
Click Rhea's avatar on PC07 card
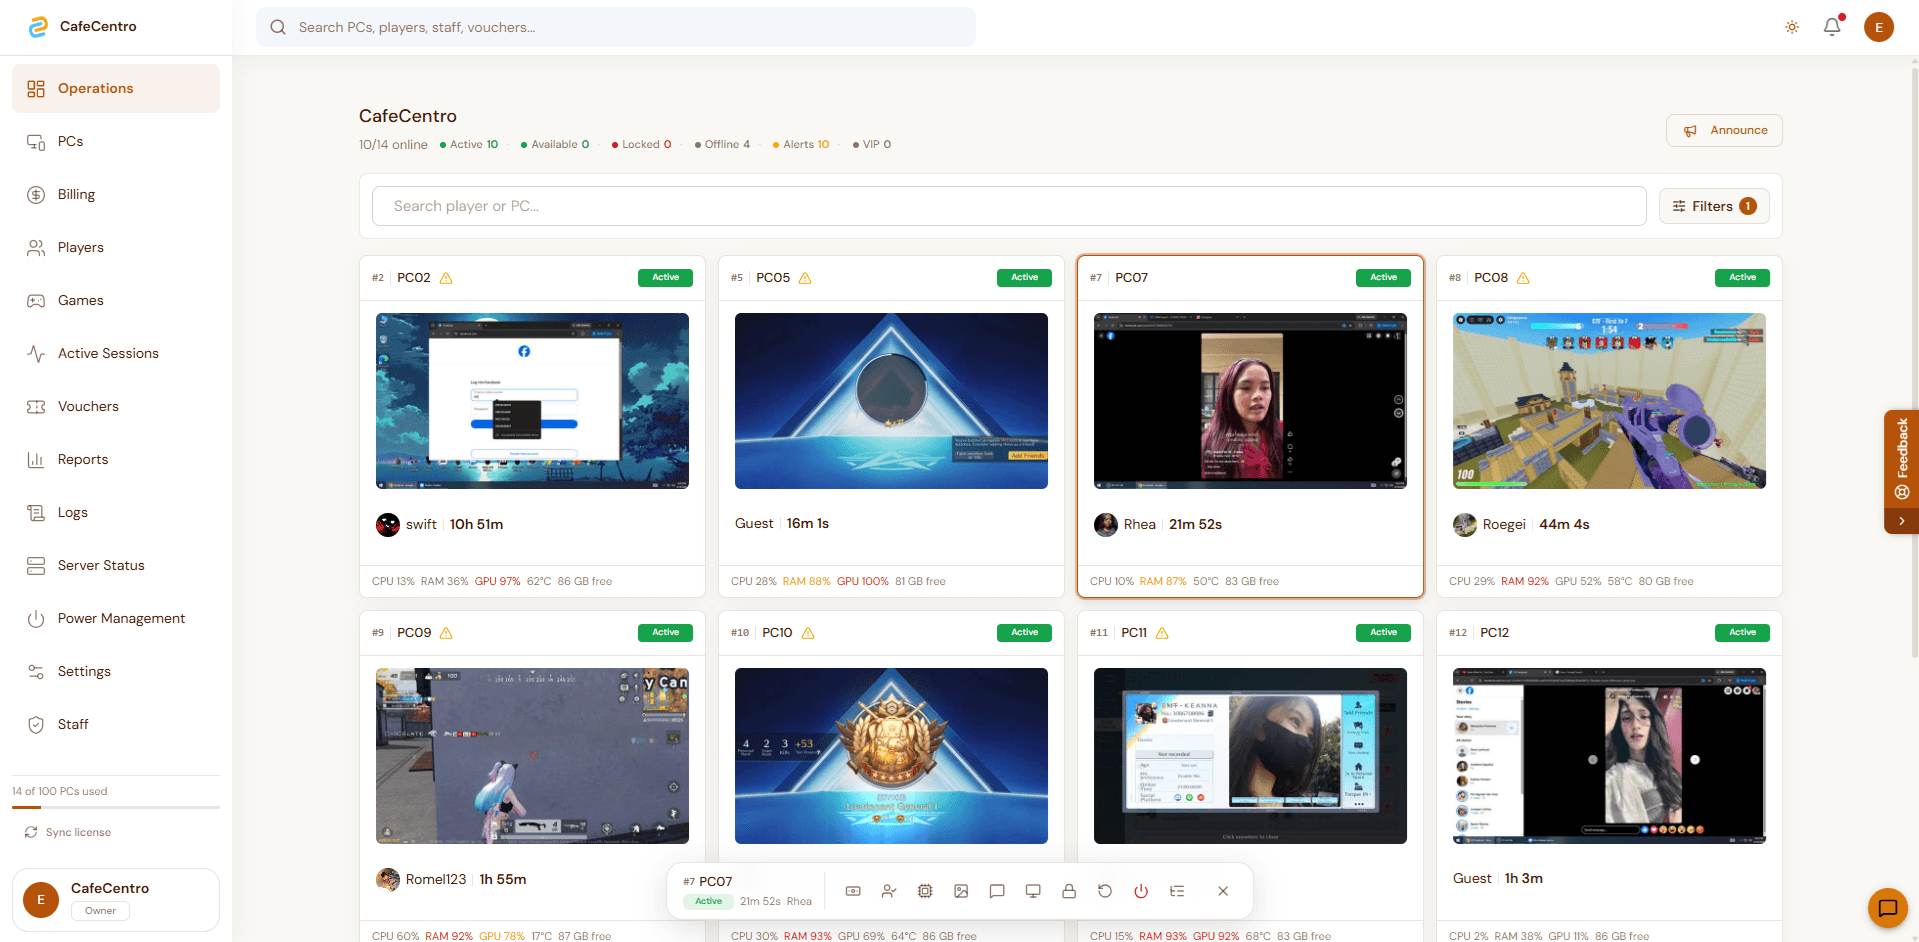(1106, 525)
